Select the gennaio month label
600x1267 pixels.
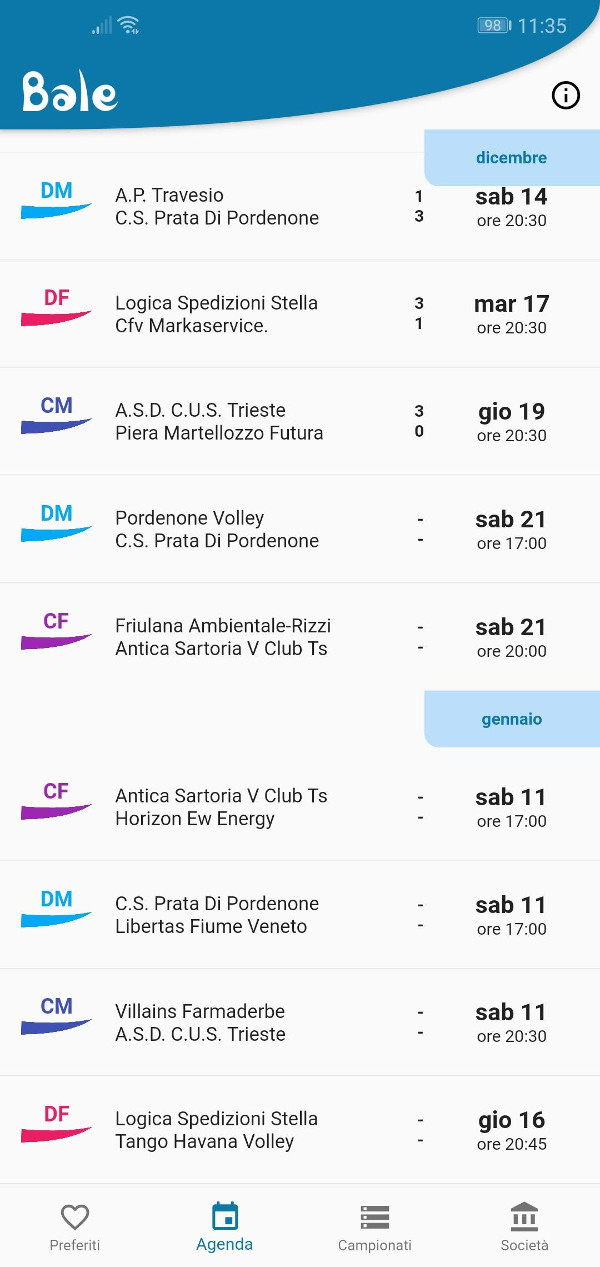(x=511, y=719)
